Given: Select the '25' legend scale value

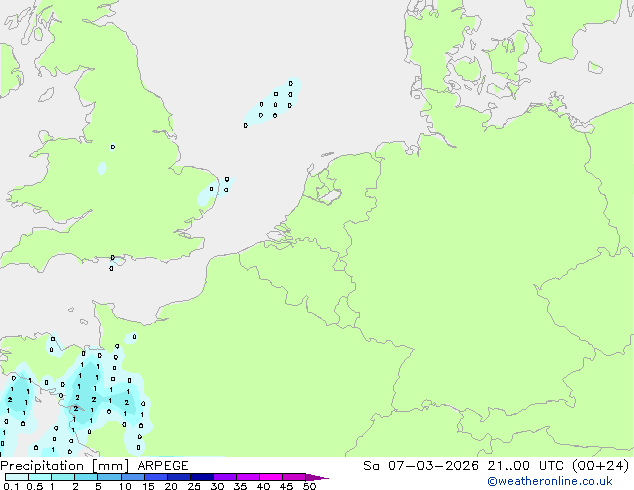Looking at the screenshot, I should 194,486.
